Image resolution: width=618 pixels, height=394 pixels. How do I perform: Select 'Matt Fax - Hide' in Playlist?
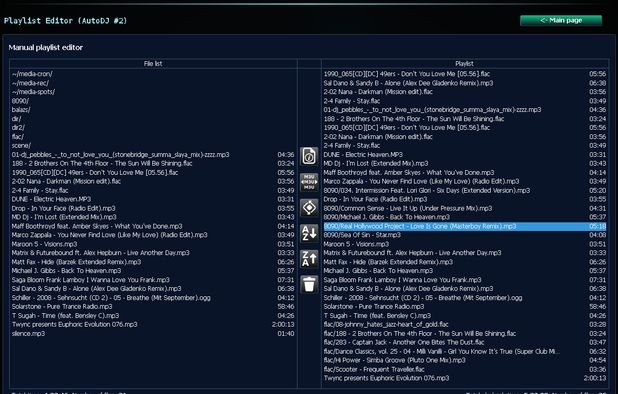coord(465,262)
